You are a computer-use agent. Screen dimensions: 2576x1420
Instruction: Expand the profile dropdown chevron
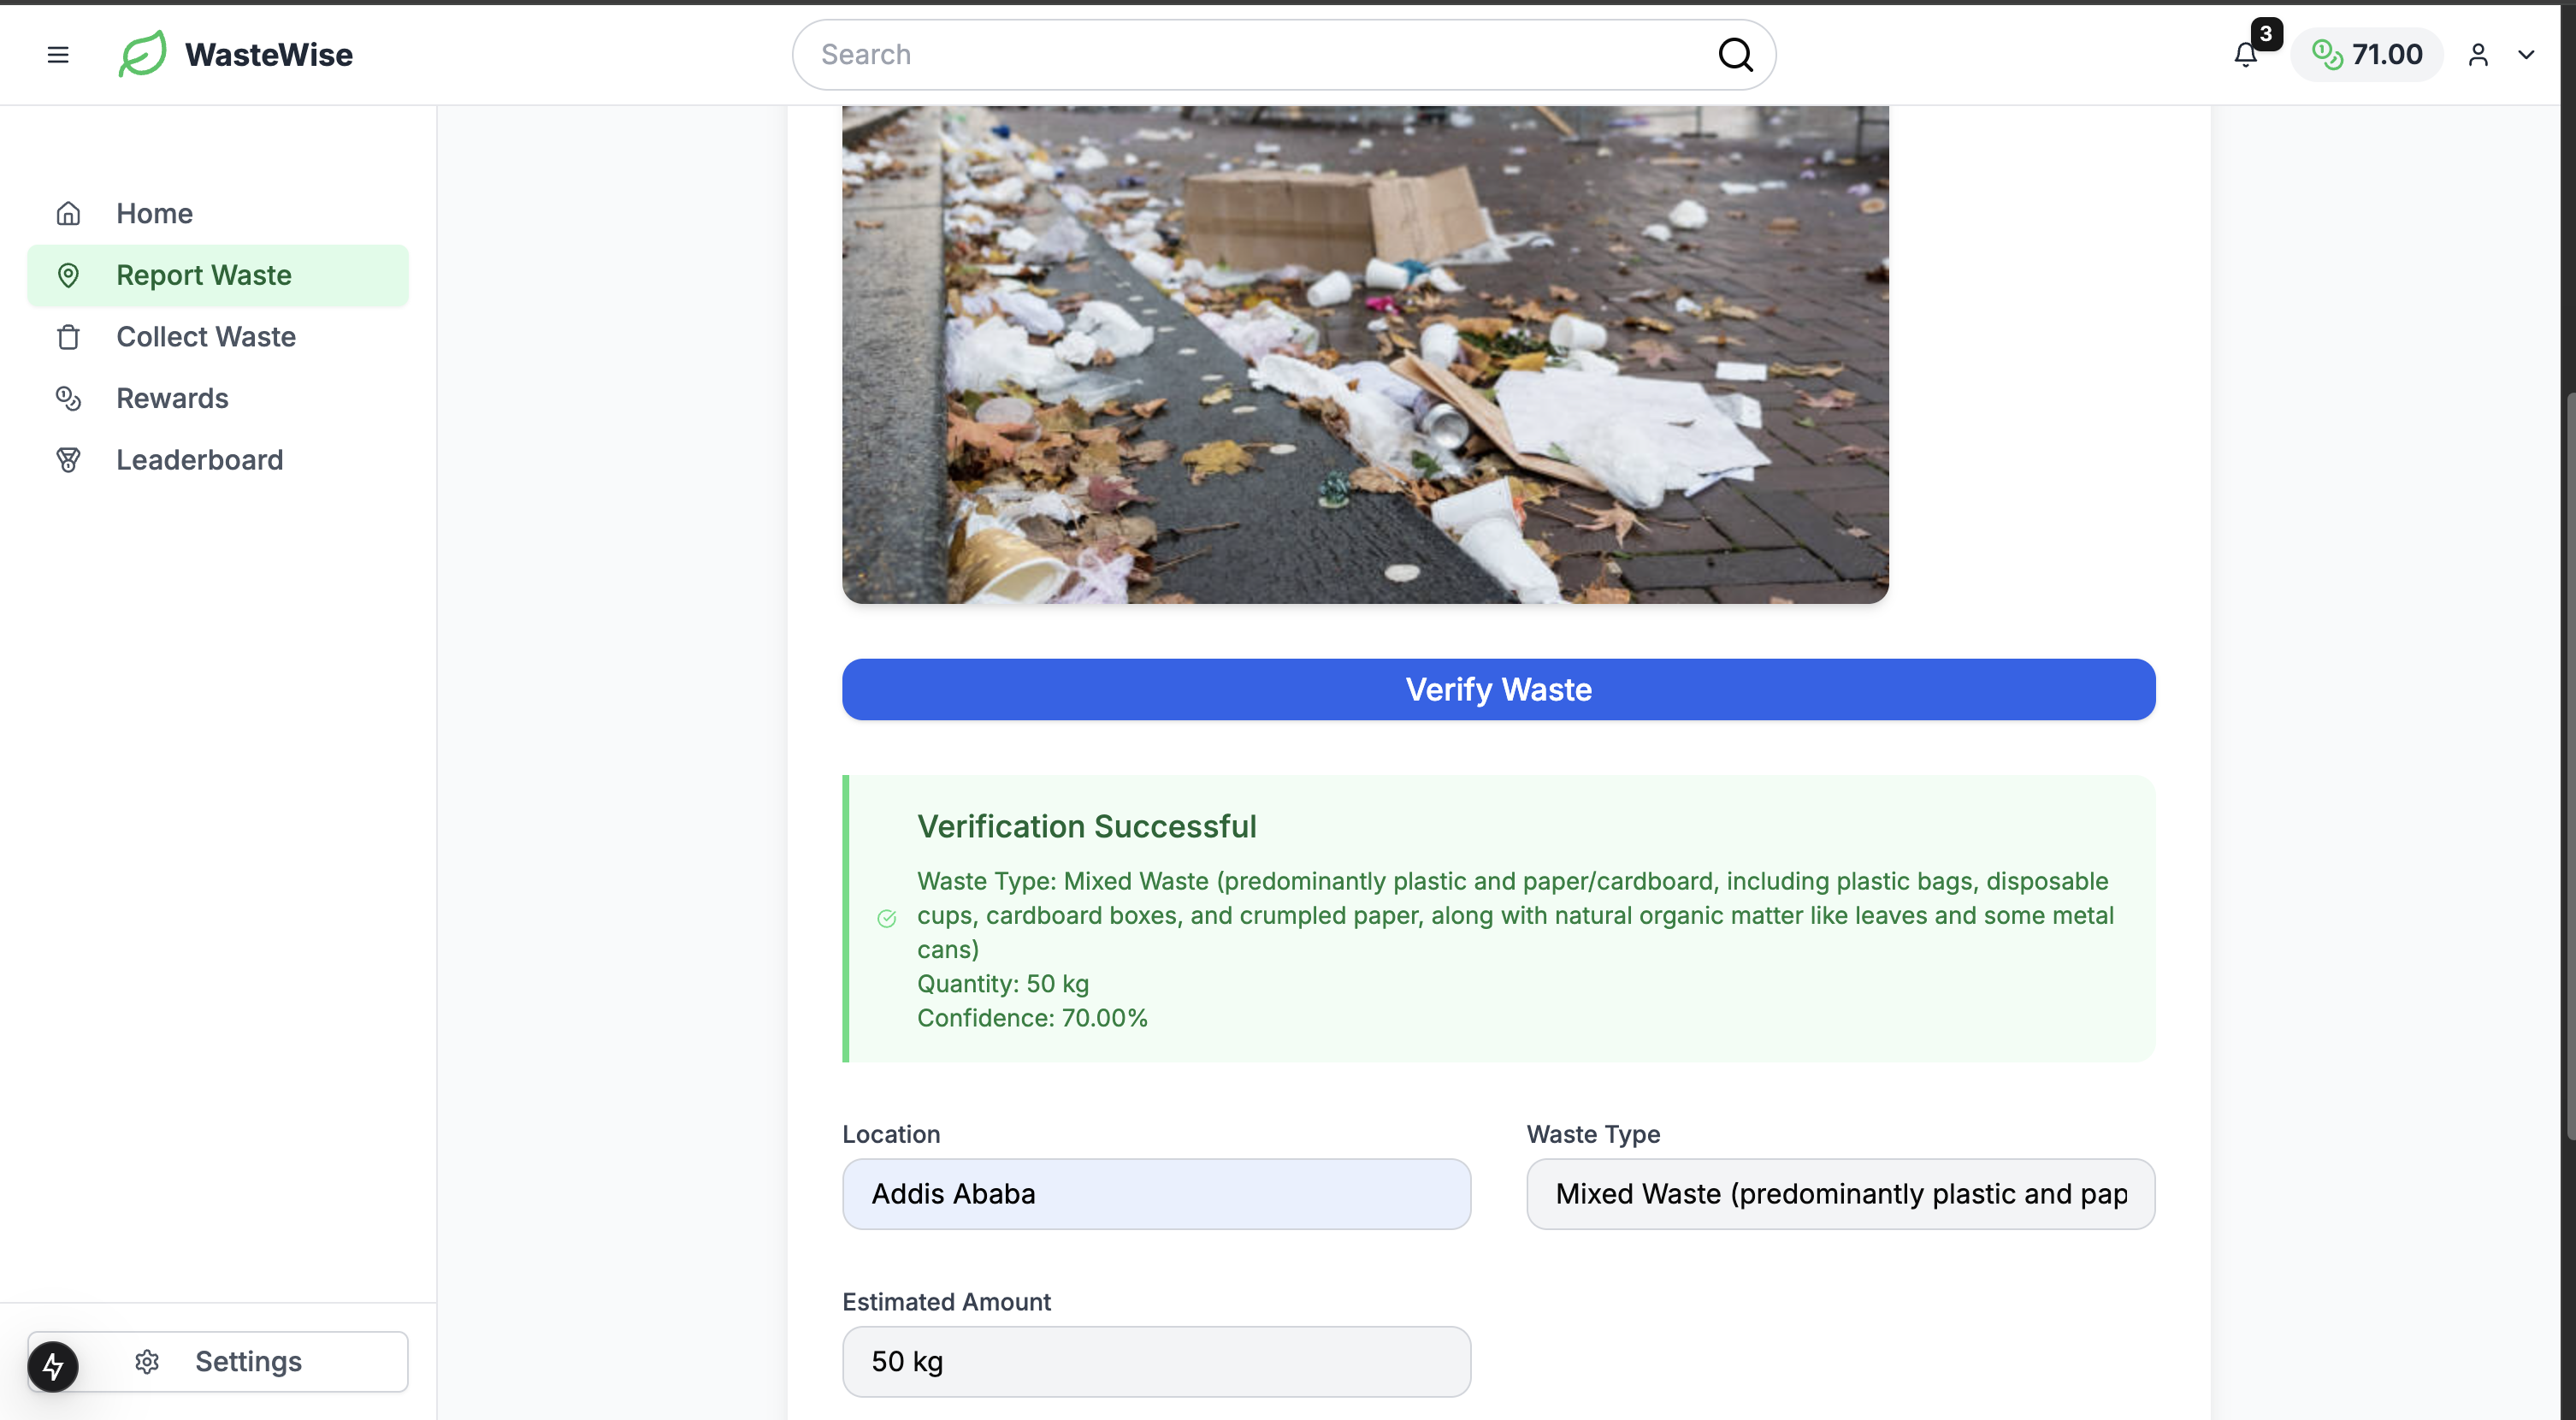coord(2525,55)
